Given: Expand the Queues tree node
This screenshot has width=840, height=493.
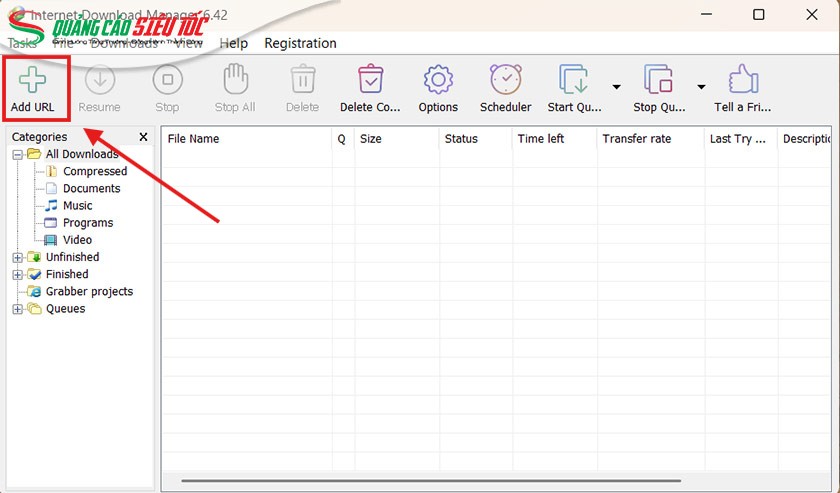Looking at the screenshot, I should pyautogui.click(x=18, y=309).
